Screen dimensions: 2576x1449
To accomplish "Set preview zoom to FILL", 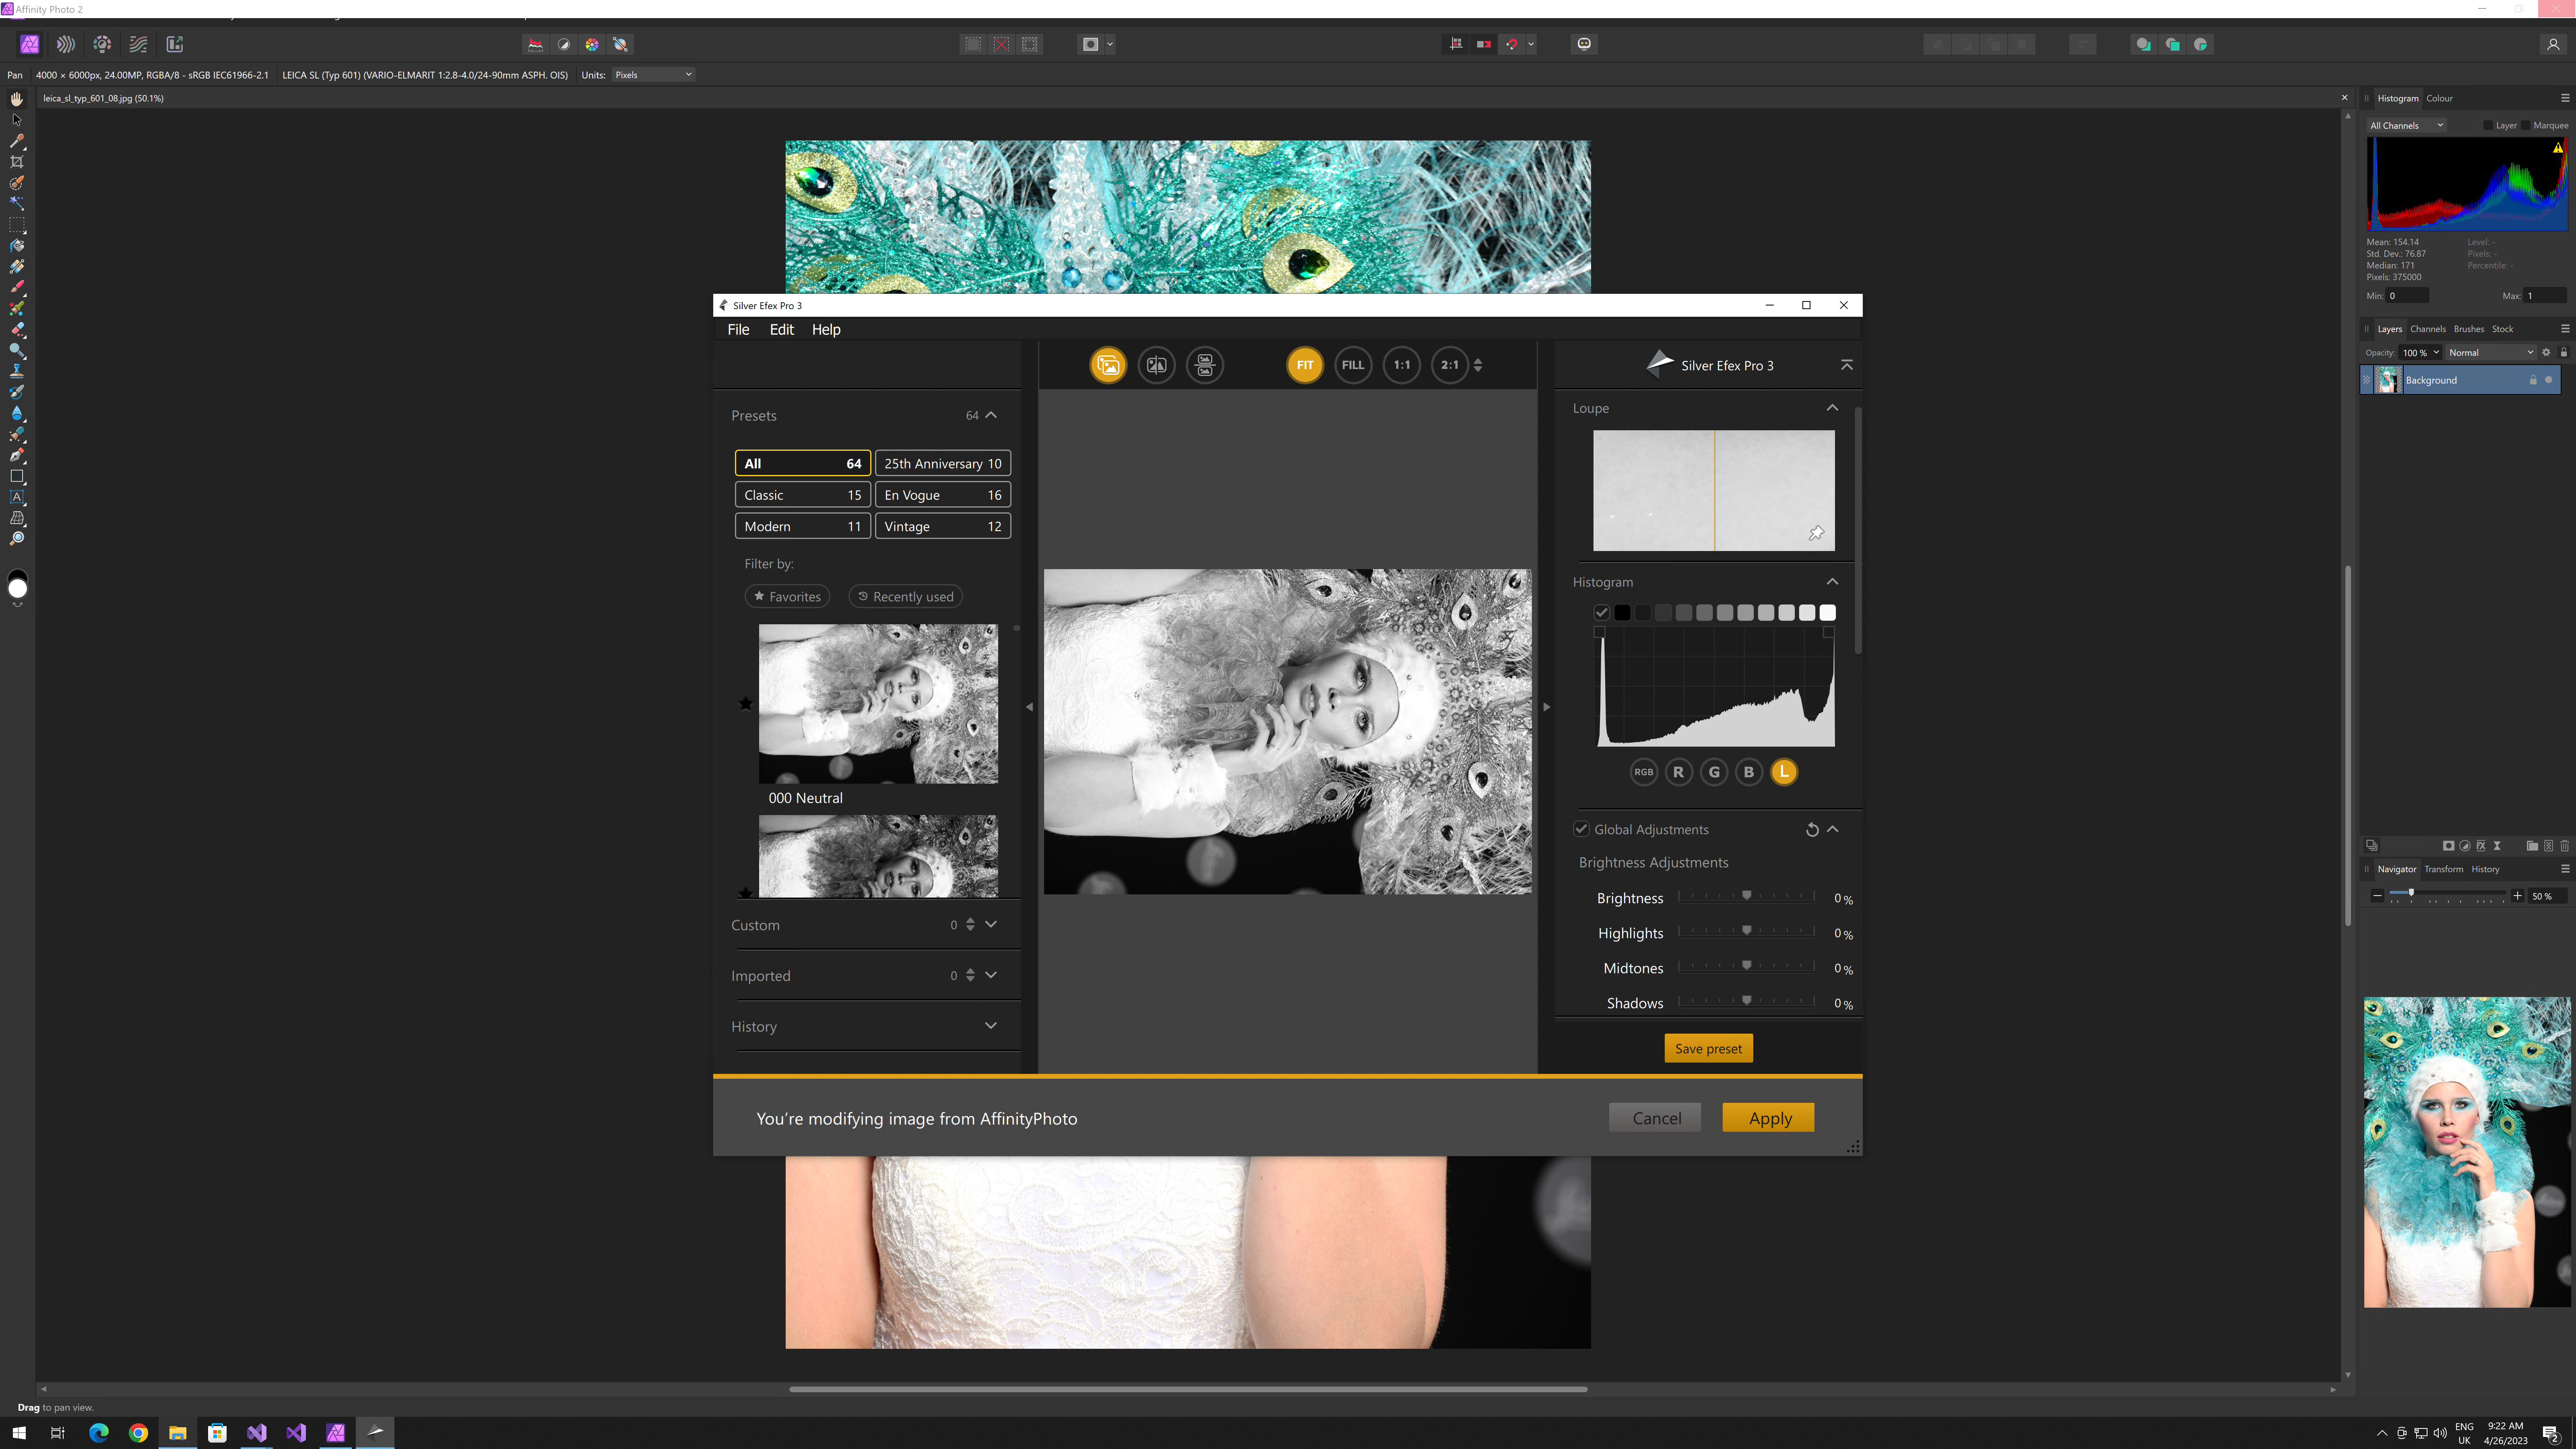I will 1353,365.
